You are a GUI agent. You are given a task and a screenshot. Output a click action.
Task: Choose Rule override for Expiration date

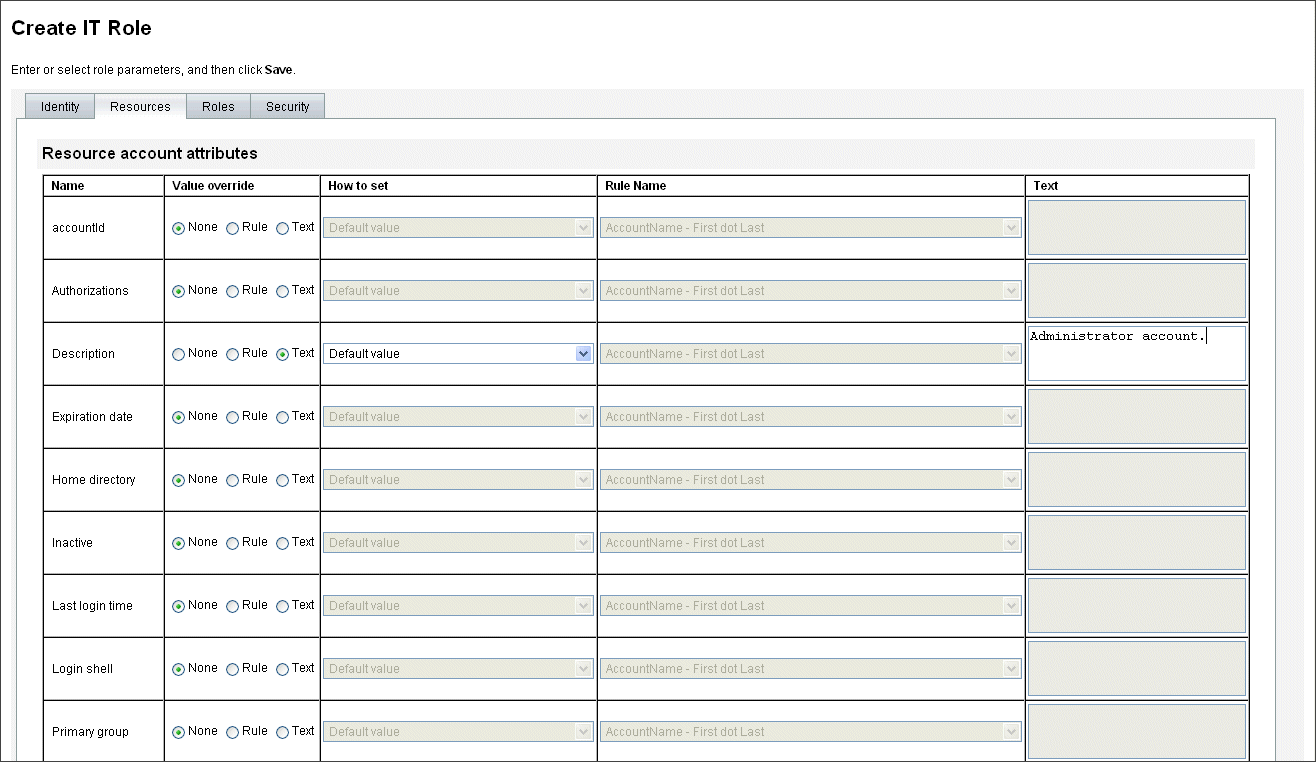(233, 417)
